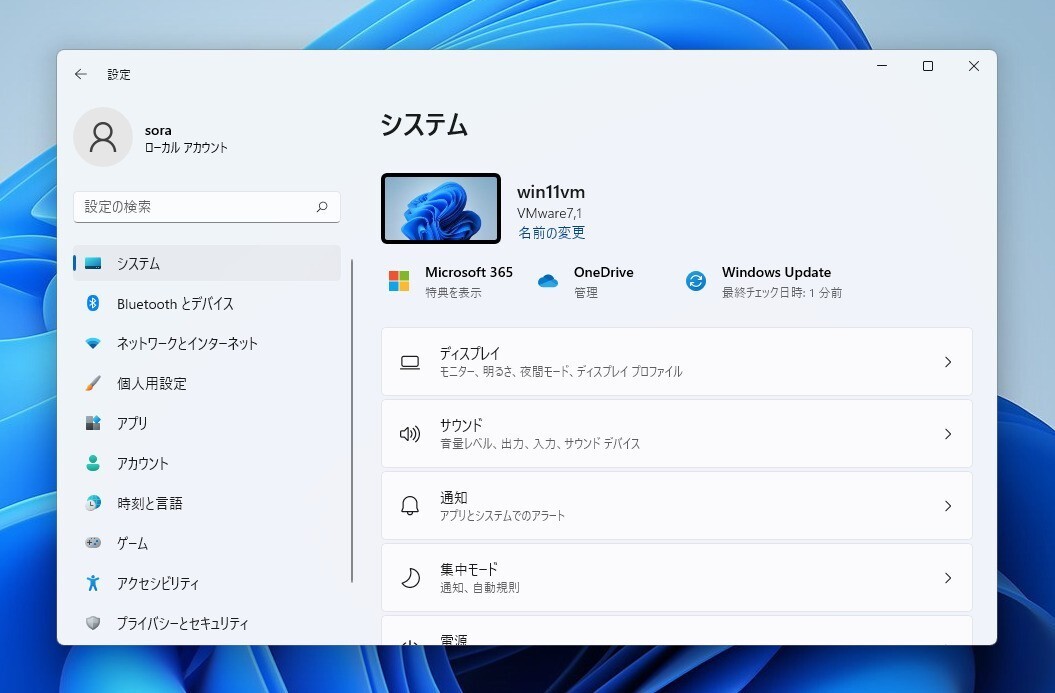The width and height of the screenshot is (1055, 693).
Task: Open Windows Update sync icon
Action: 696,281
